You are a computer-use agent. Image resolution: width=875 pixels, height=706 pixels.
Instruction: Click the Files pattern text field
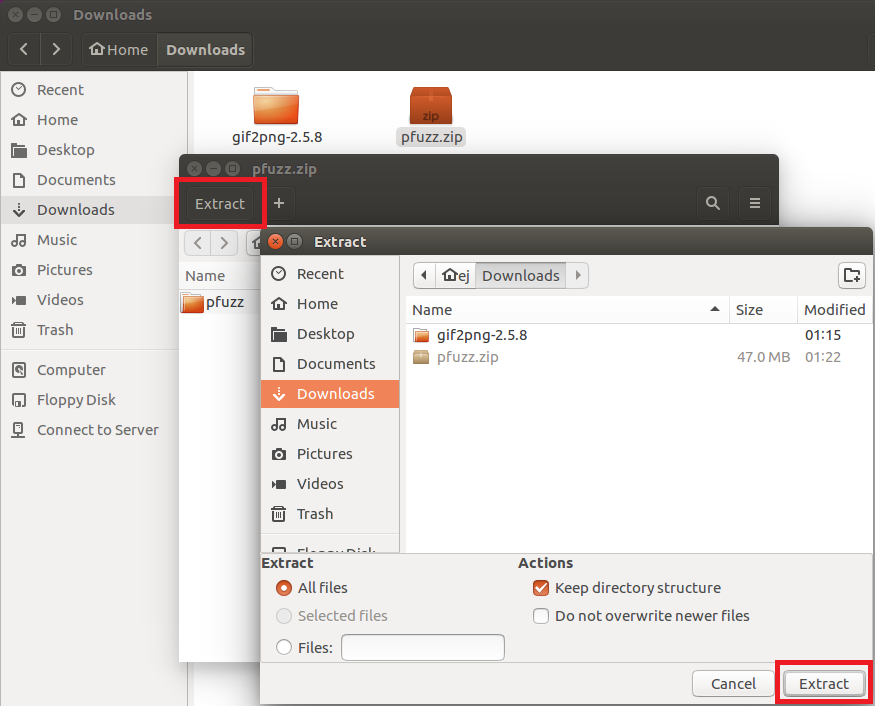click(422, 648)
